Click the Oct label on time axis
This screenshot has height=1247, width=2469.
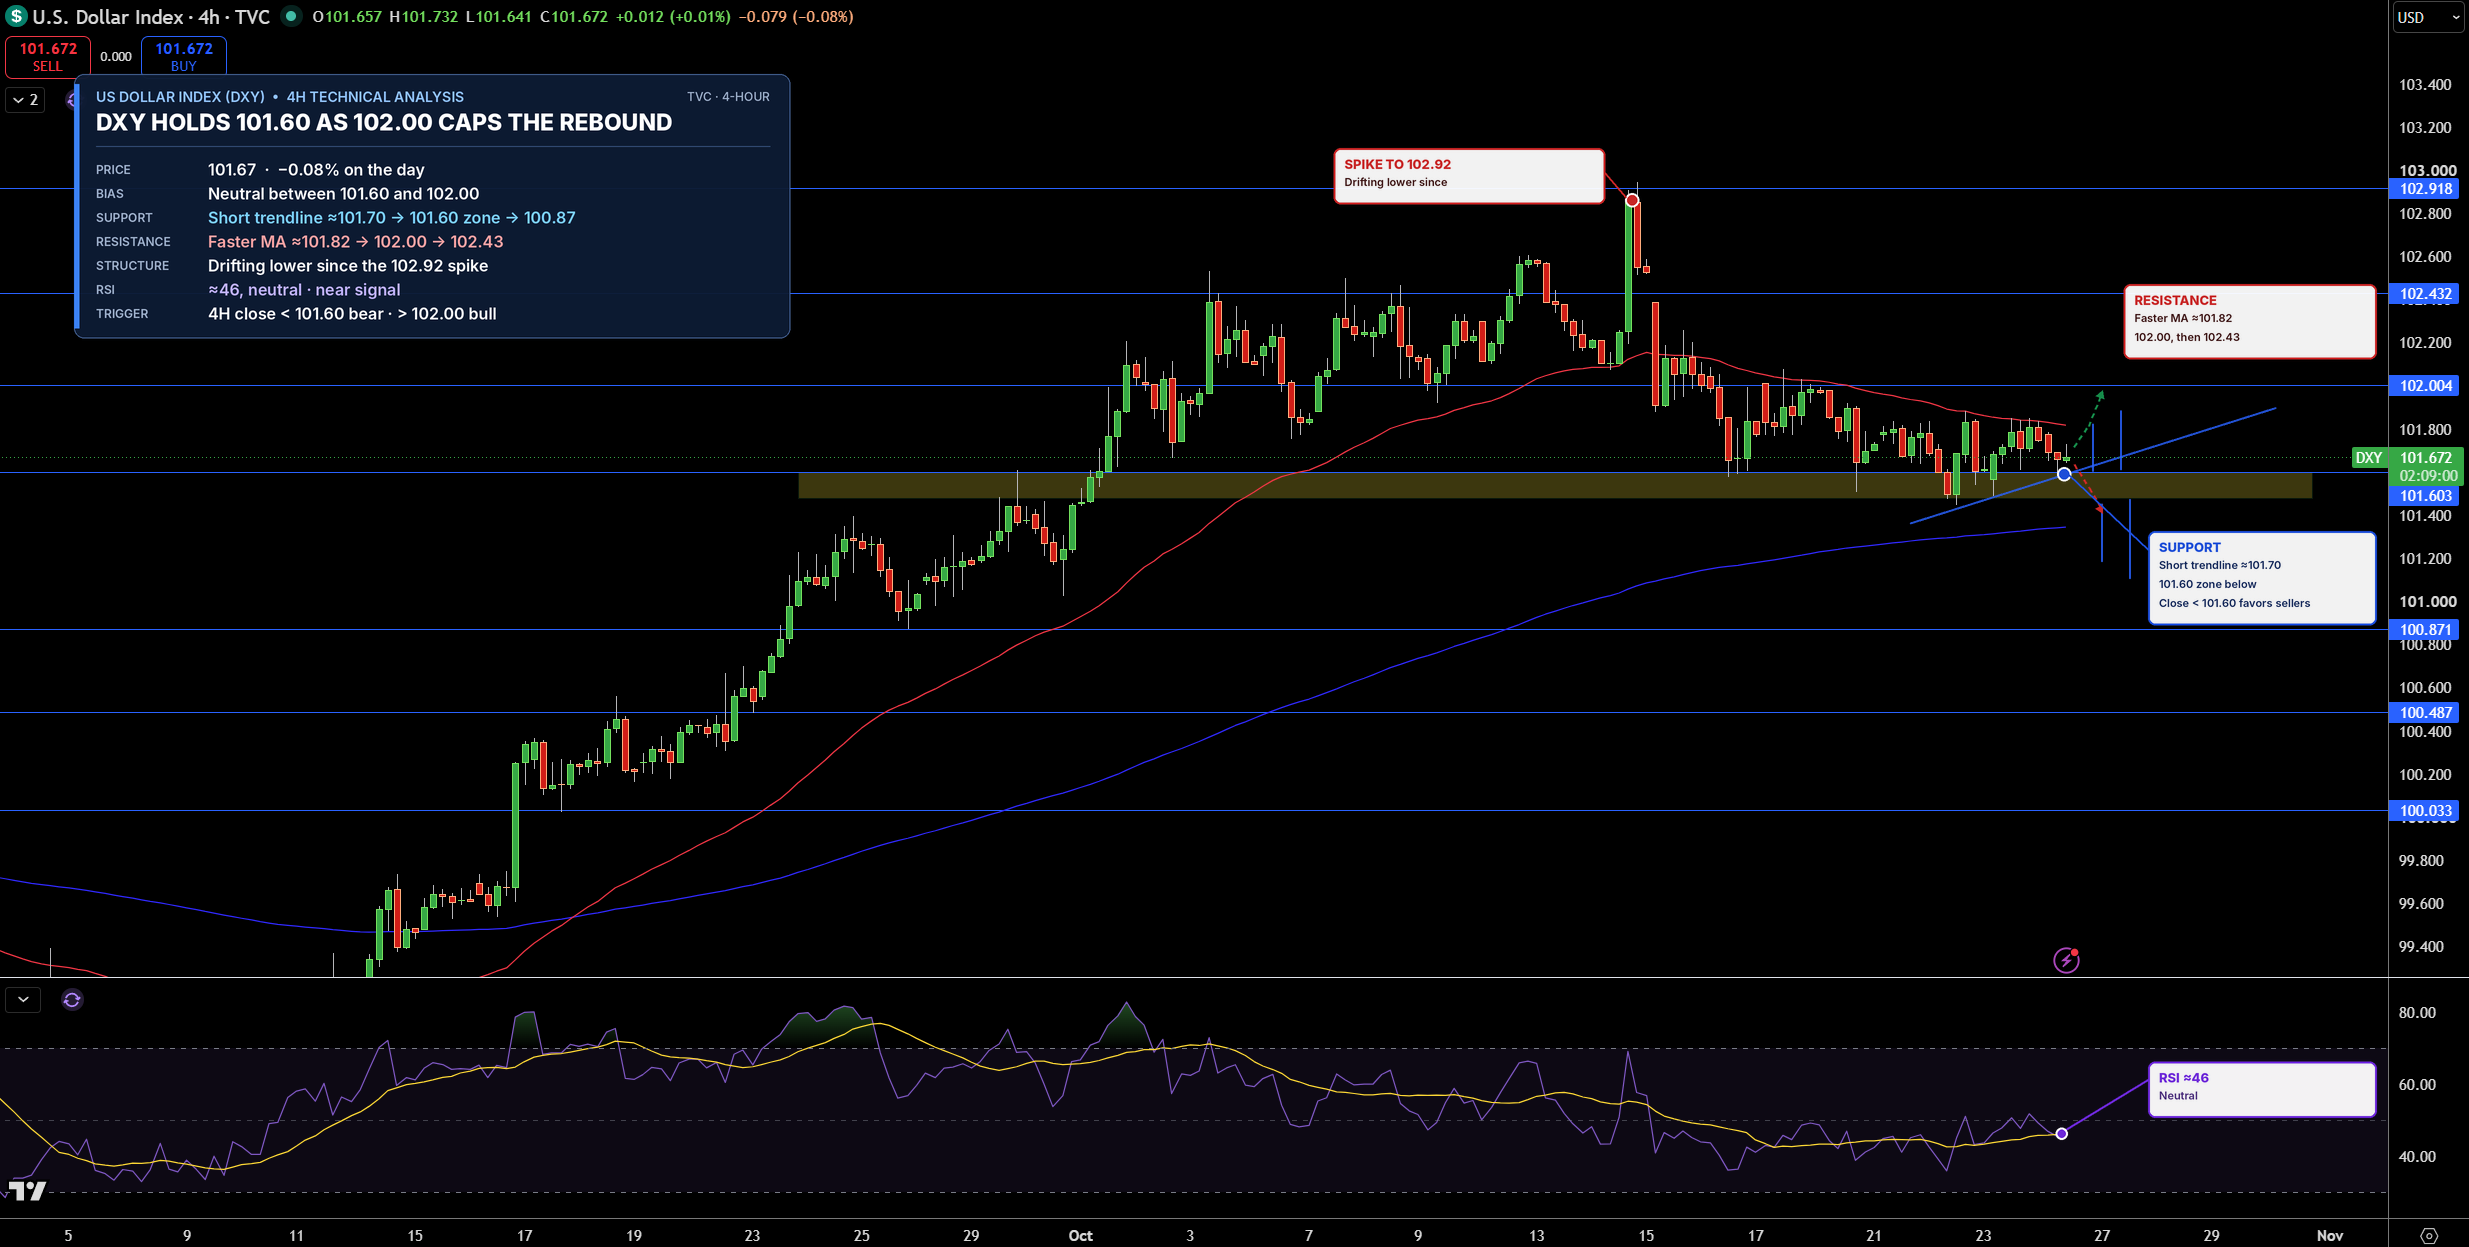tap(1080, 1236)
